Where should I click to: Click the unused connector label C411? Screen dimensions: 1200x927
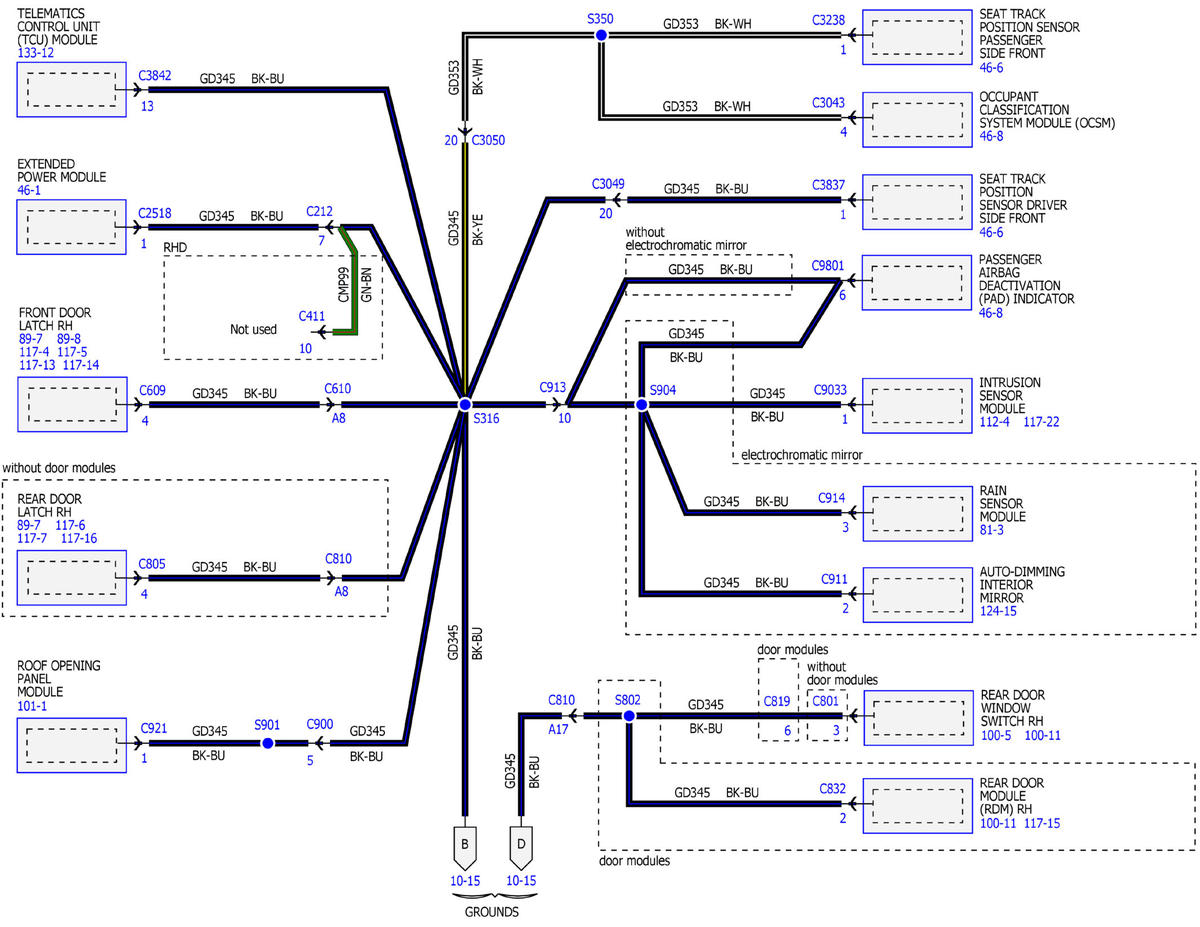point(312,316)
